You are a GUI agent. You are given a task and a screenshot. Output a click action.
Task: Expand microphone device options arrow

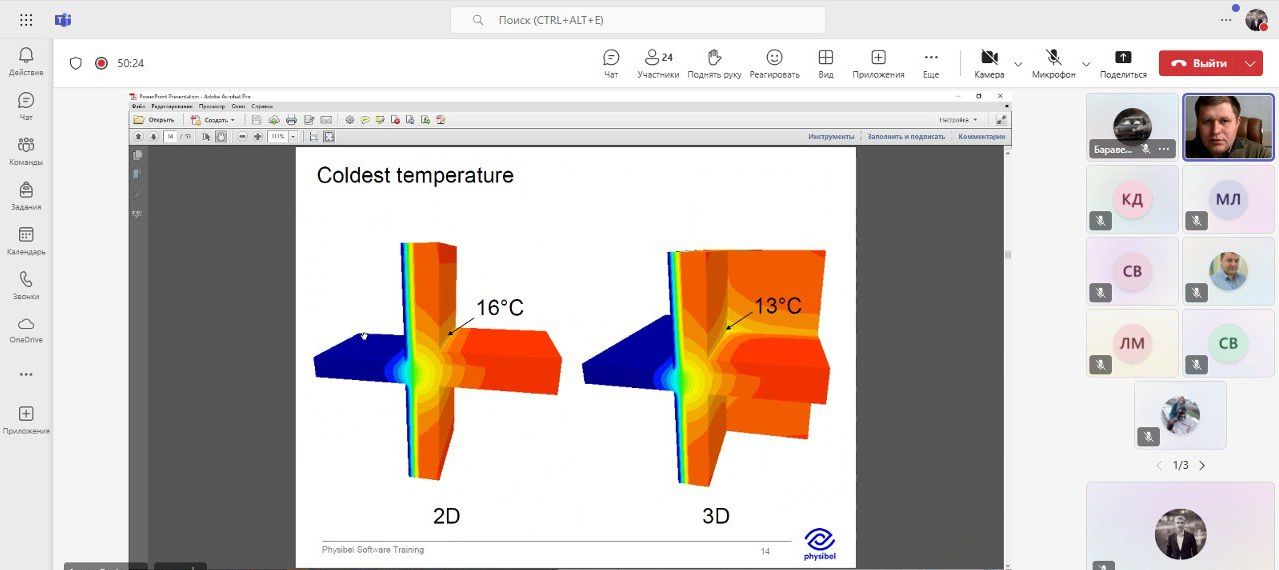click(x=1086, y=64)
